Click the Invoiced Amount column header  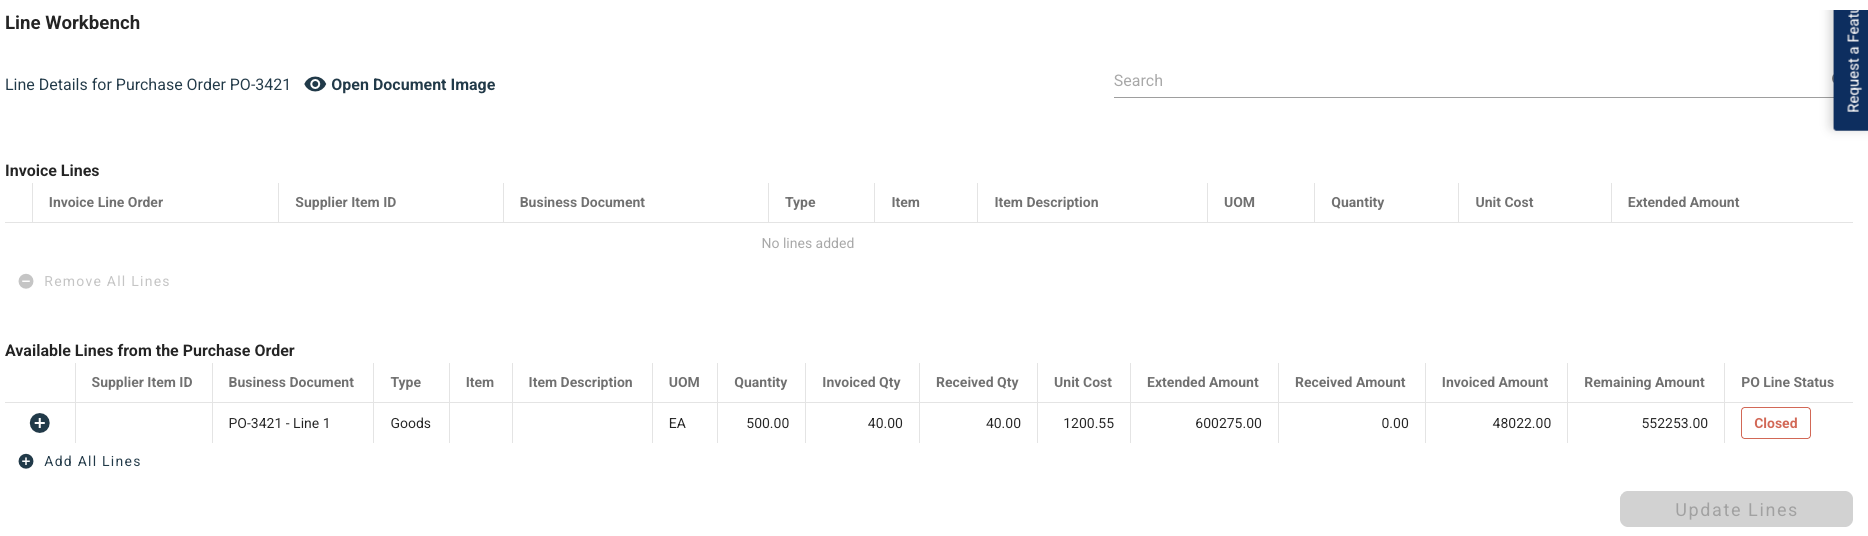[x=1494, y=382]
